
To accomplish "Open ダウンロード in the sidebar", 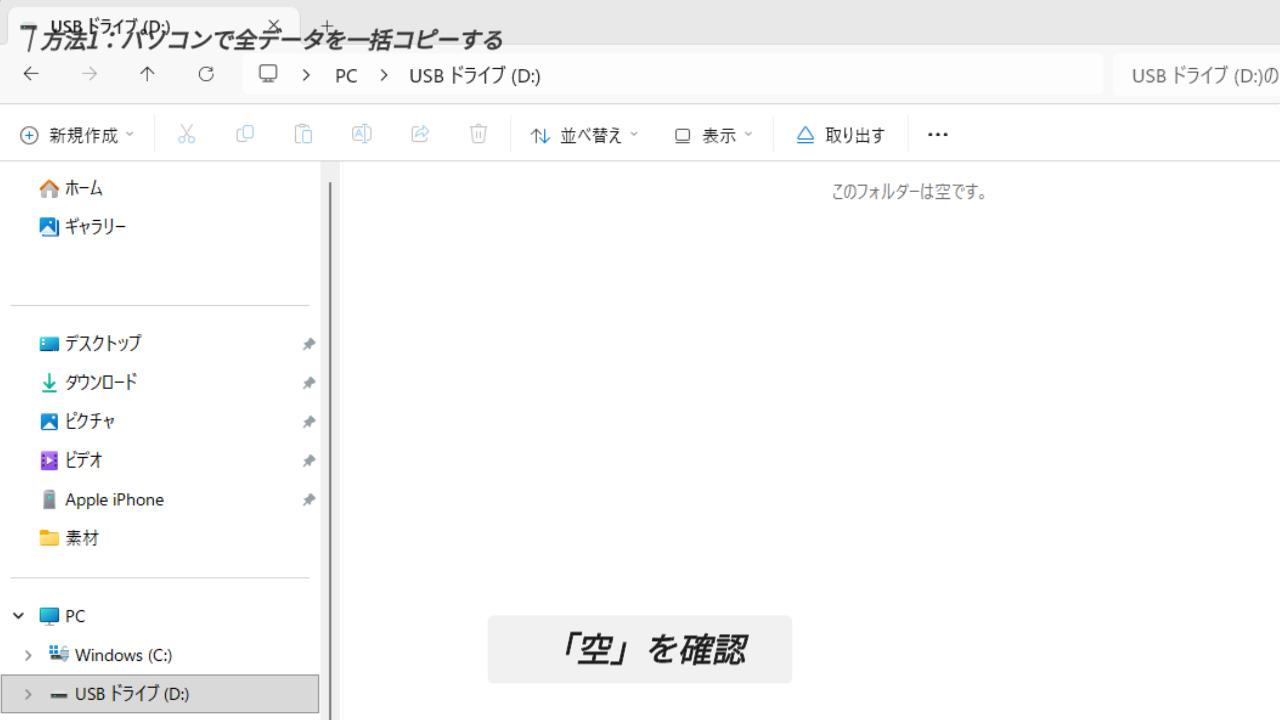I will pyautogui.click(x=100, y=382).
